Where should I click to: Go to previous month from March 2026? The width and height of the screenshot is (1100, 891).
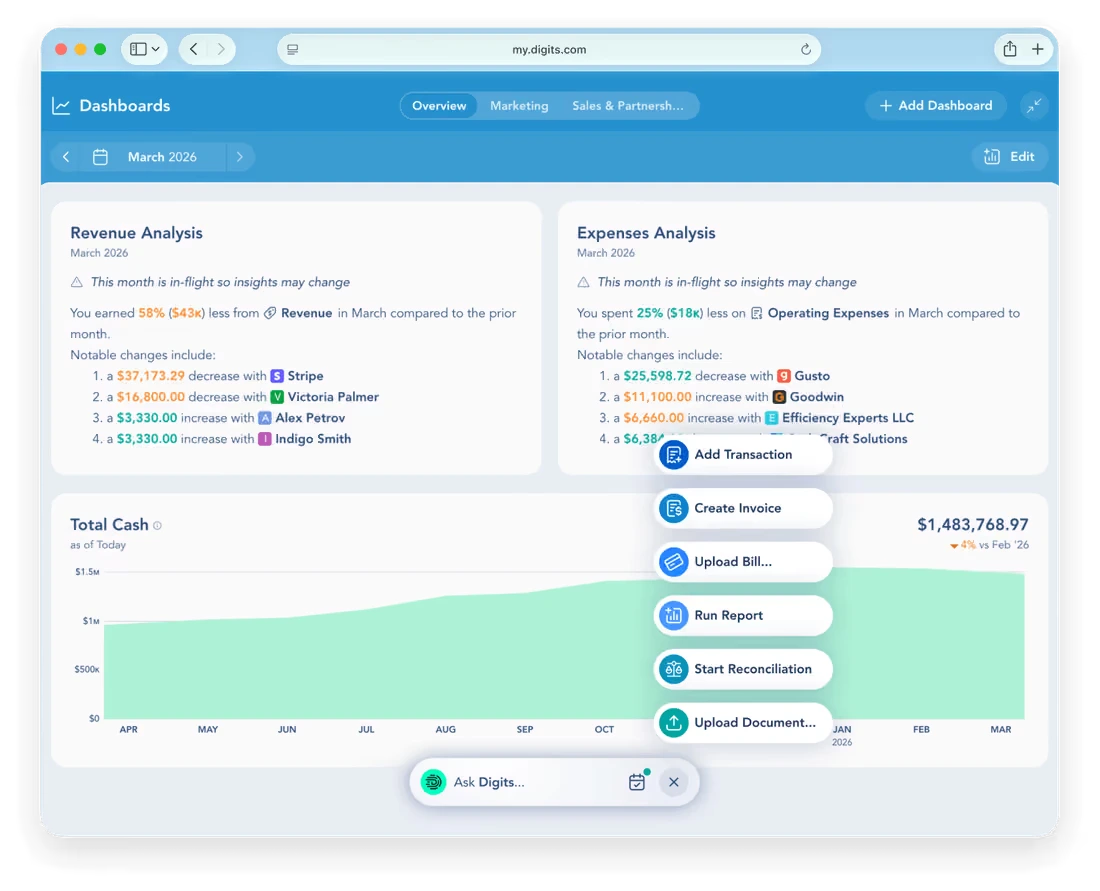coord(66,157)
